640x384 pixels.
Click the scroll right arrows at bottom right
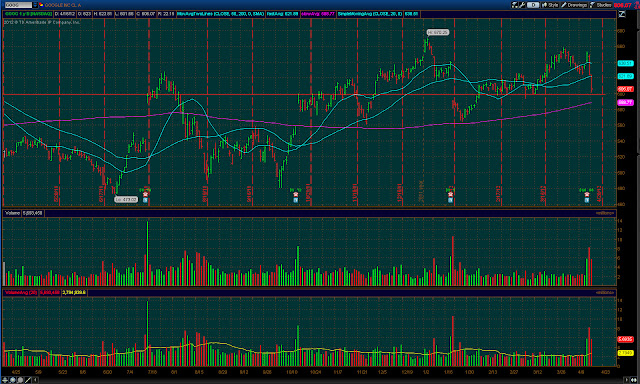click(x=633, y=380)
